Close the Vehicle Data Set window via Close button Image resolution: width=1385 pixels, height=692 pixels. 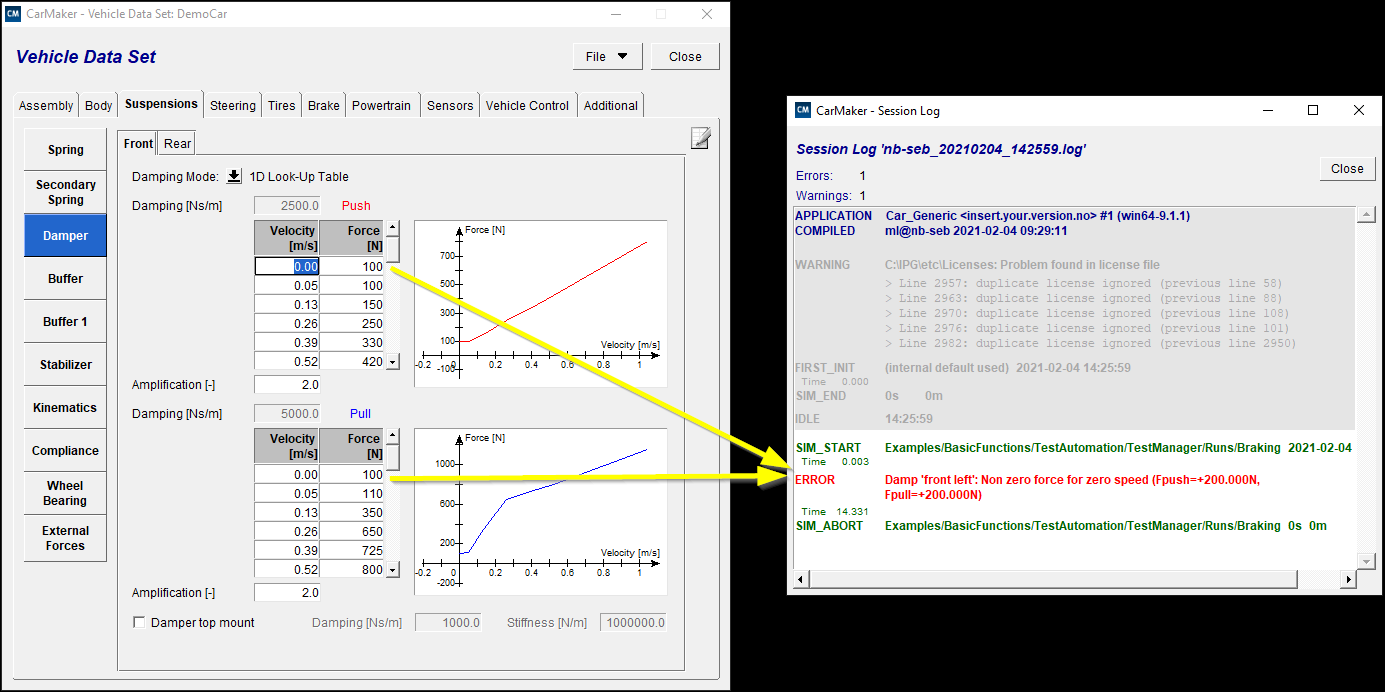tap(685, 57)
